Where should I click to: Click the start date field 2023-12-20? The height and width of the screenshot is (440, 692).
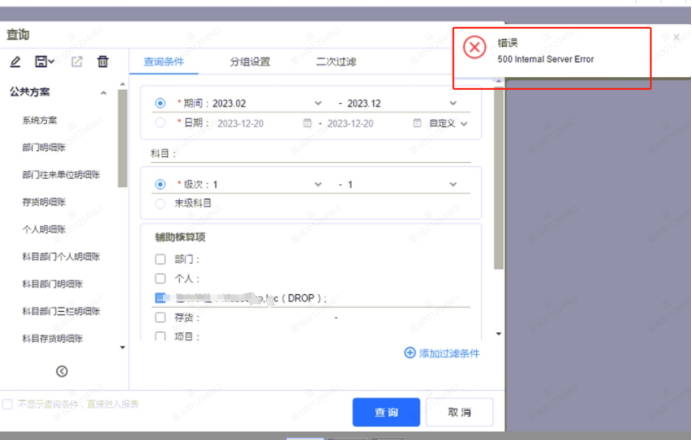click(x=241, y=123)
